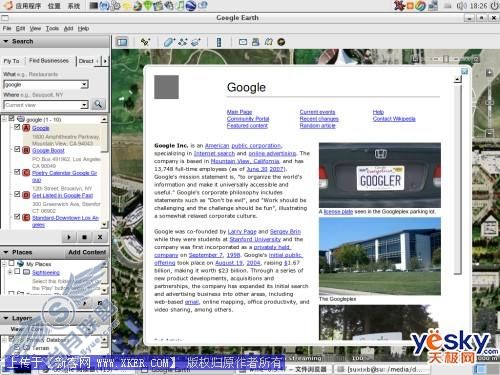
Task: Click the magnifying glass search button
Action: pyautogui.click(x=98, y=104)
